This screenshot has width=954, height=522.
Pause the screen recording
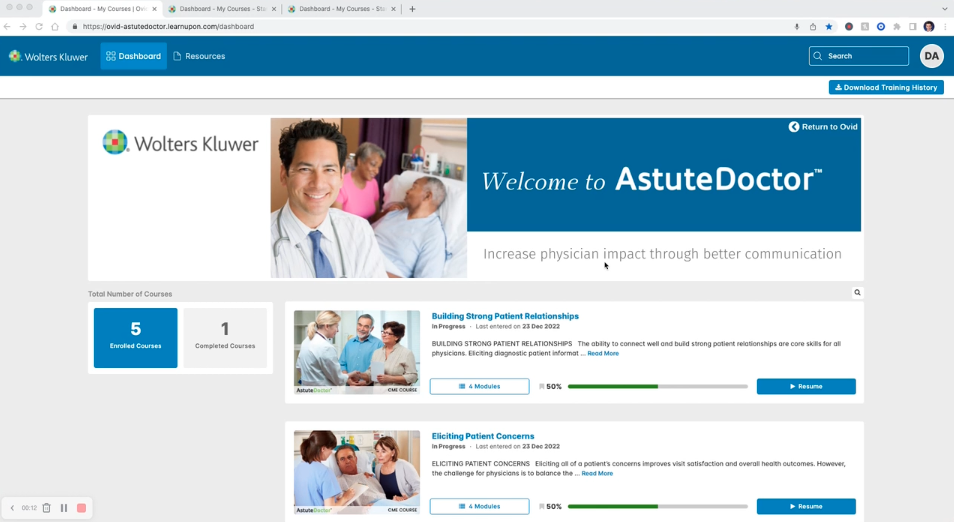pos(64,508)
